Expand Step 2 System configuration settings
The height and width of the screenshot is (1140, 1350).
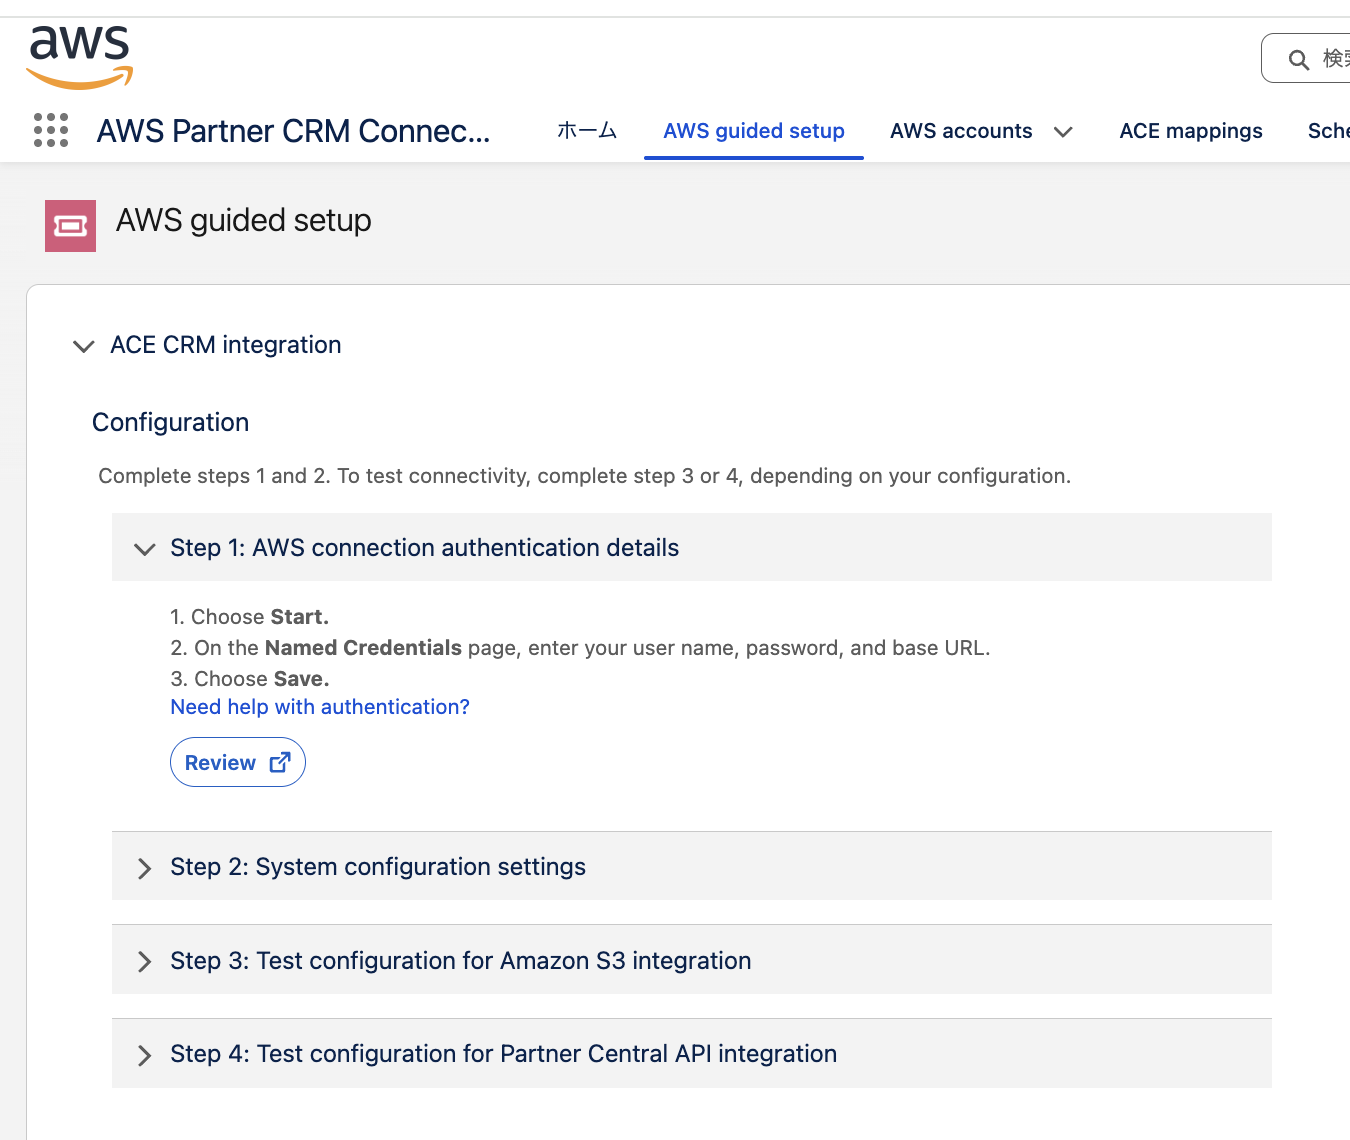[145, 868]
